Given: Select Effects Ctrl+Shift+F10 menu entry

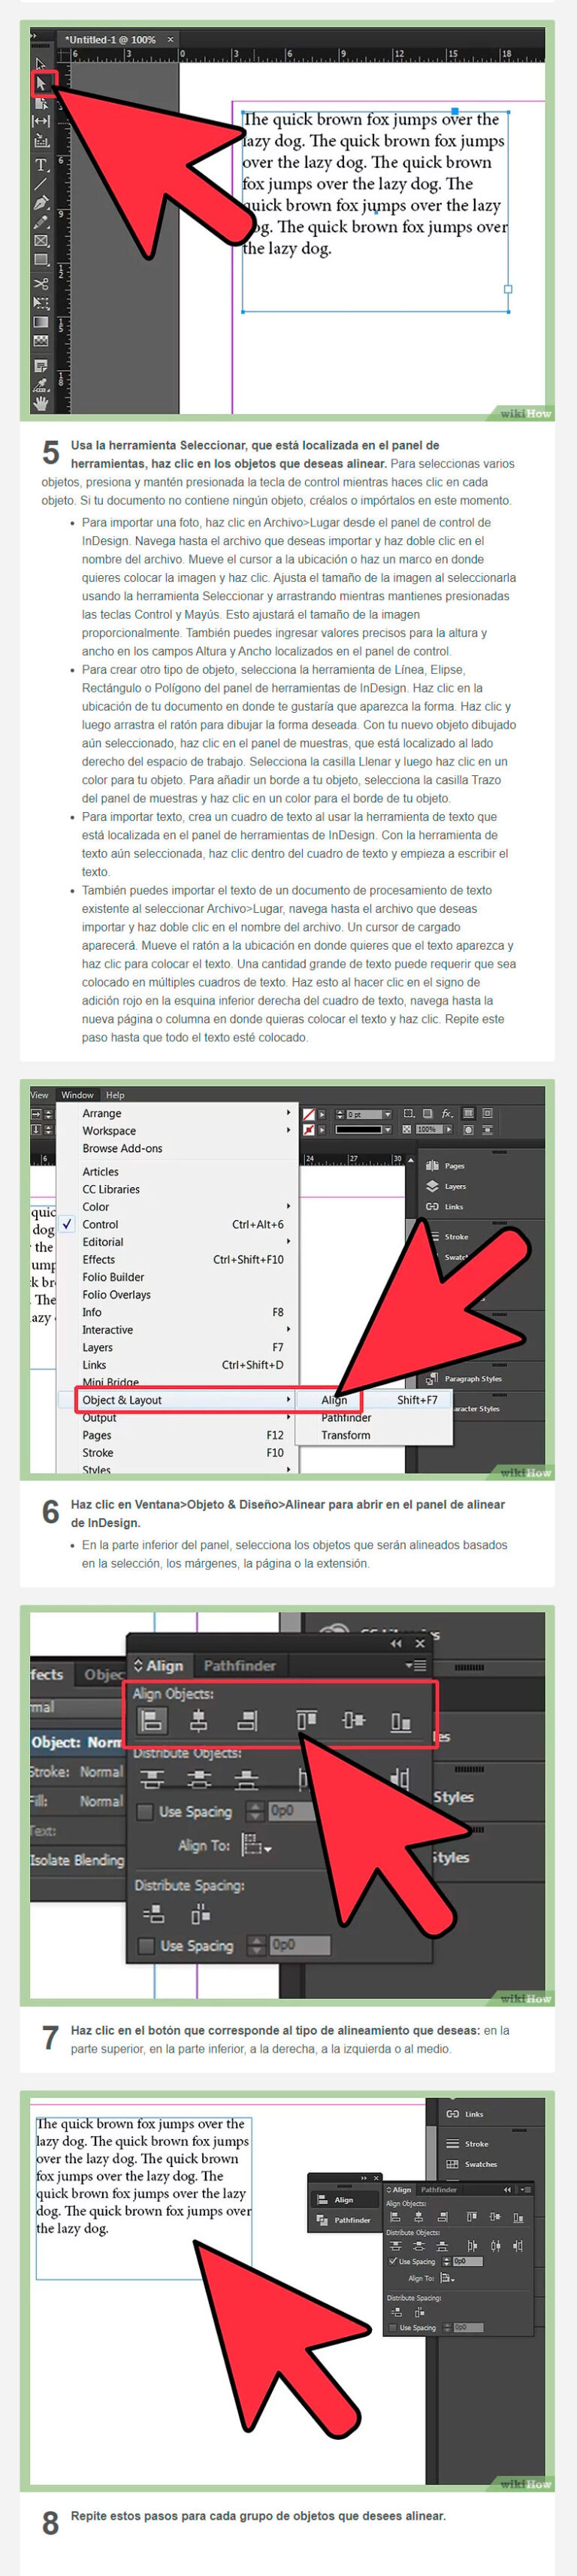Looking at the screenshot, I should pyautogui.click(x=178, y=1260).
